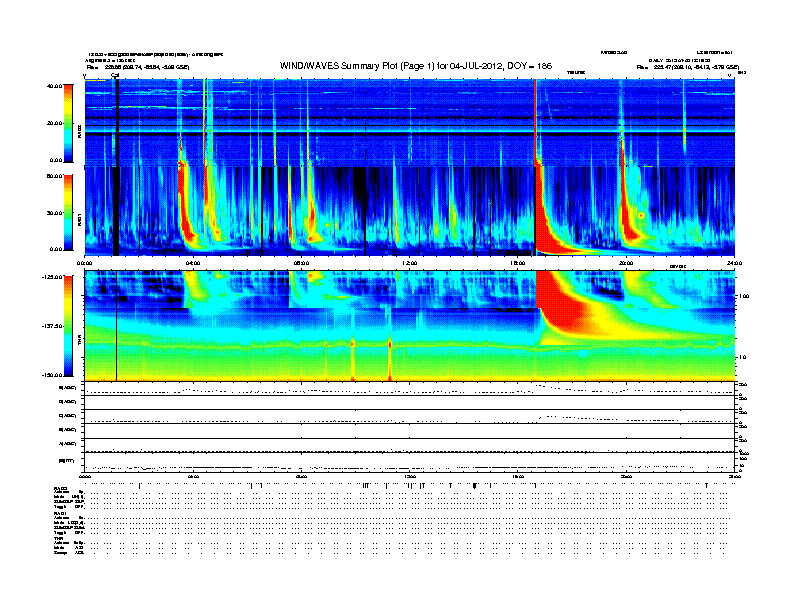792x612 pixels.
Task: Click the bottommost line plot panel above time axis
Action: click(410, 462)
